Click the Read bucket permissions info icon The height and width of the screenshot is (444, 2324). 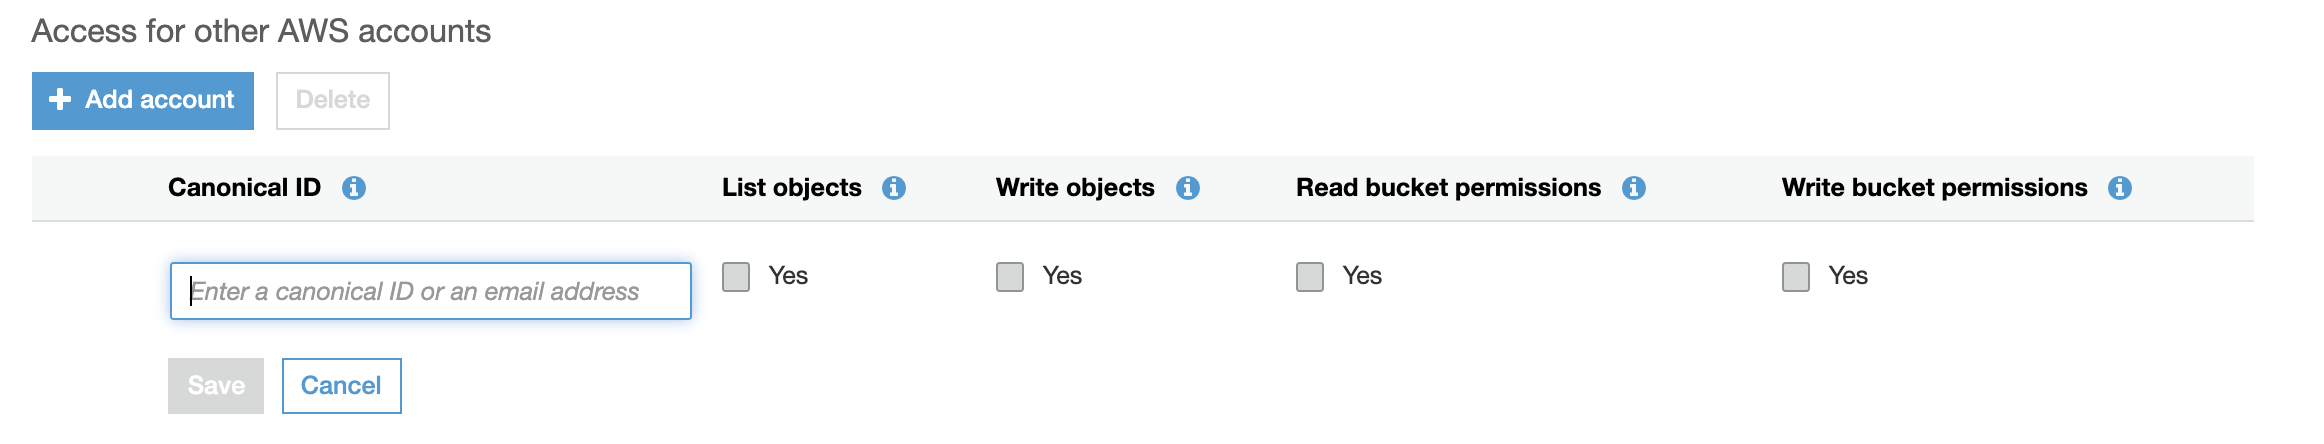coord(1634,188)
